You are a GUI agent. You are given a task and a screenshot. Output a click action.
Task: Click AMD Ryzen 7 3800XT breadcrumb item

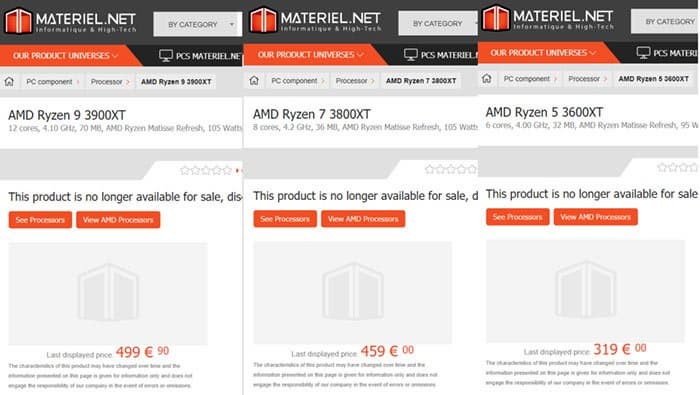(x=421, y=81)
